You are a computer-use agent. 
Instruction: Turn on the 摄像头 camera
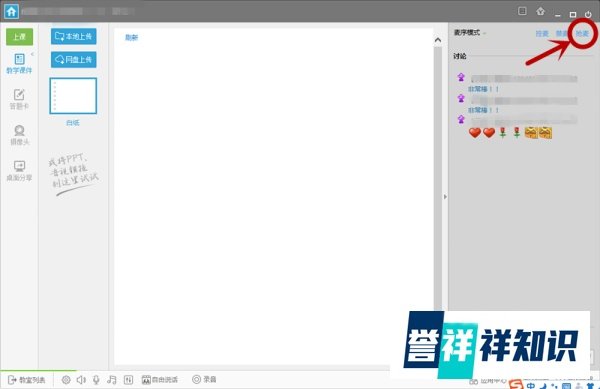[x=19, y=135]
